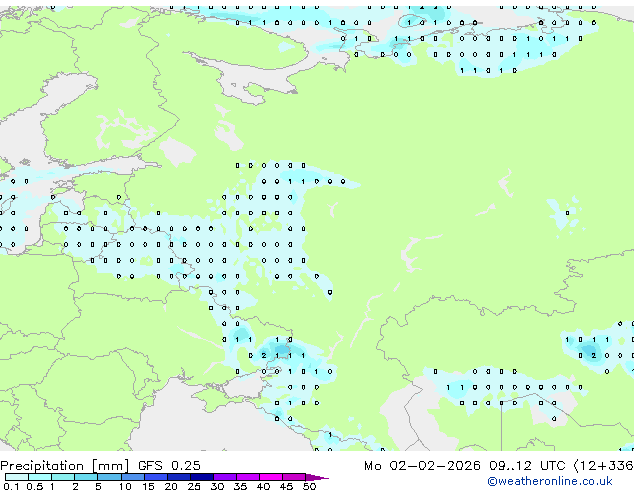Click the '50' legend scale value
This screenshot has height=490, width=634.
click(x=309, y=486)
